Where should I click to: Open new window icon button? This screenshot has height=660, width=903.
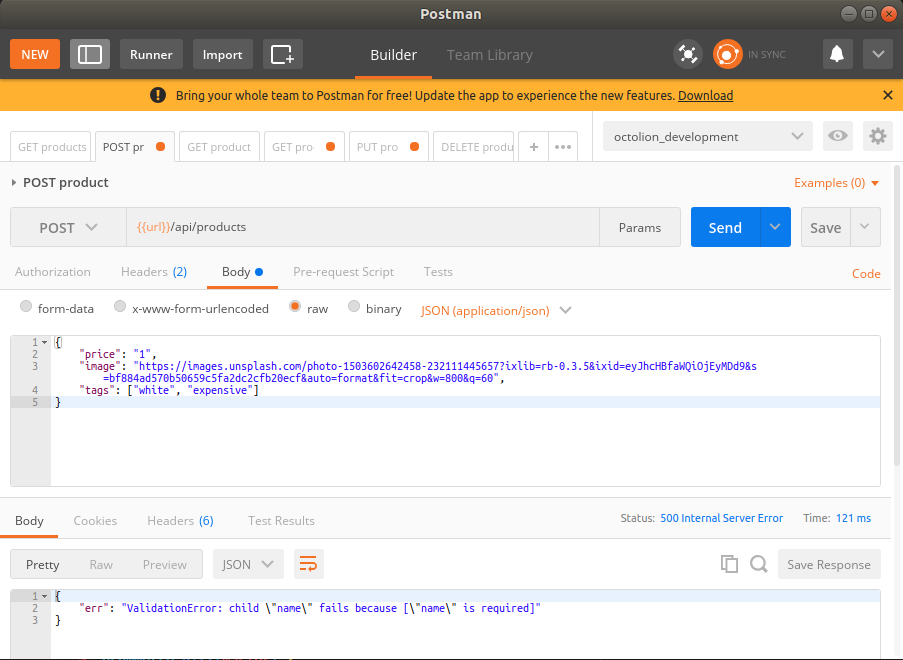click(x=283, y=55)
